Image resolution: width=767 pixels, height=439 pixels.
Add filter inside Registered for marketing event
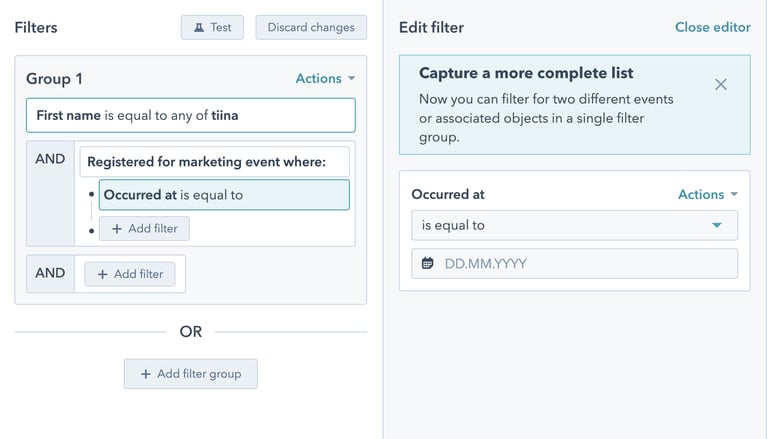click(x=144, y=229)
